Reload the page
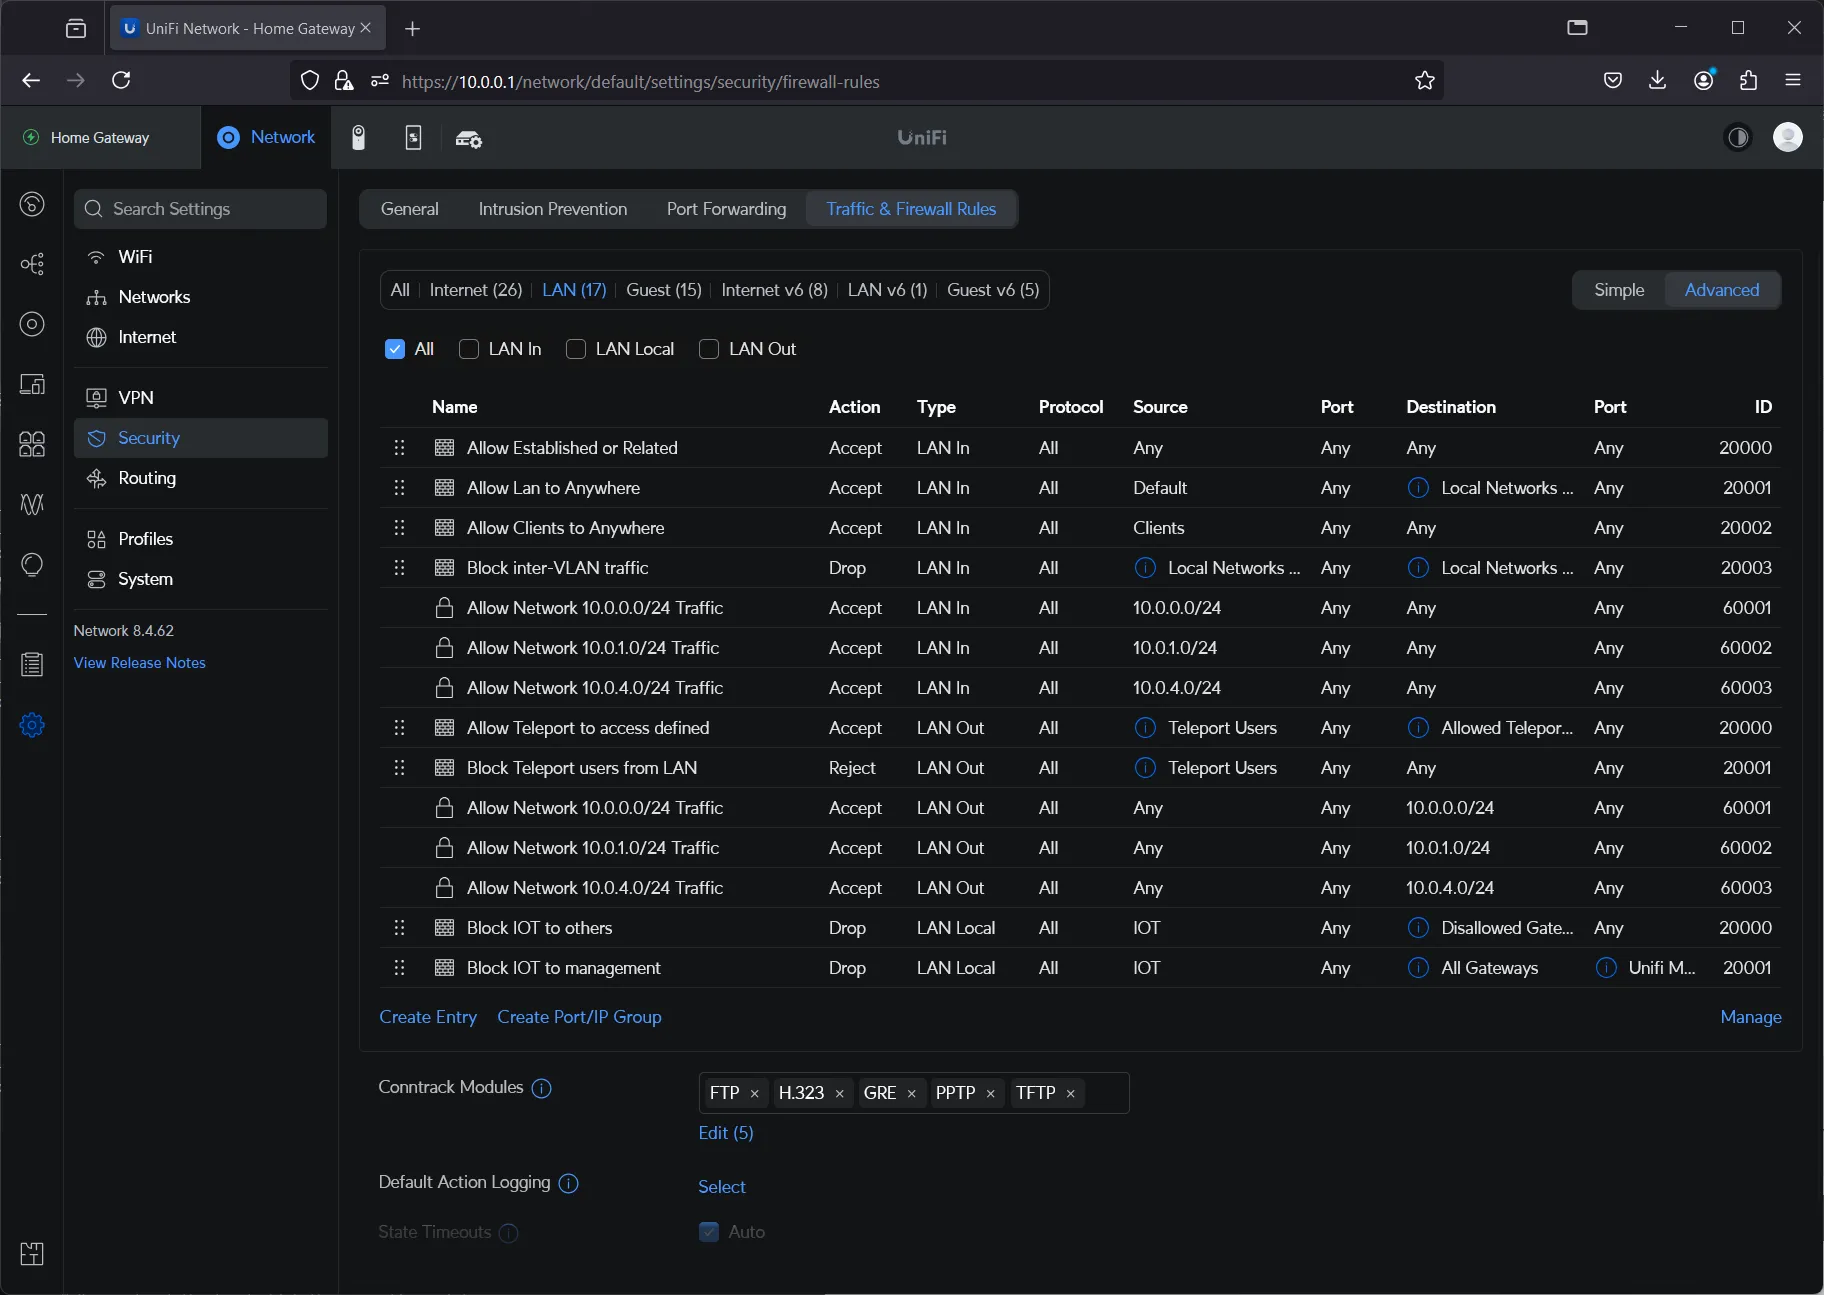 click(x=121, y=80)
